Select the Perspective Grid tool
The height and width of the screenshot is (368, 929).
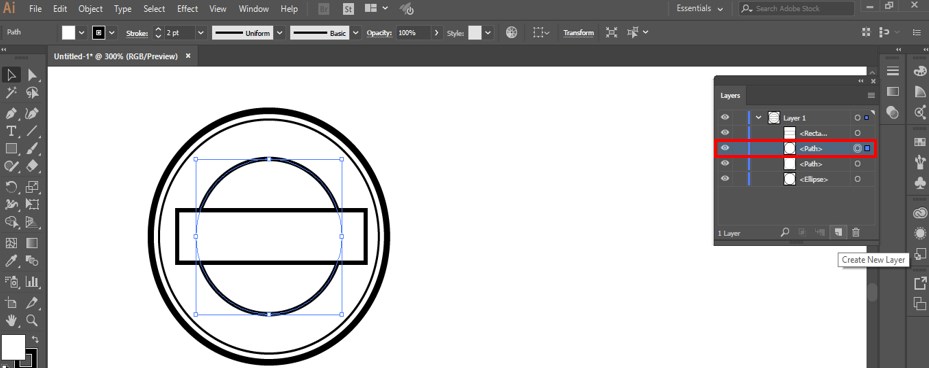coord(32,223)
